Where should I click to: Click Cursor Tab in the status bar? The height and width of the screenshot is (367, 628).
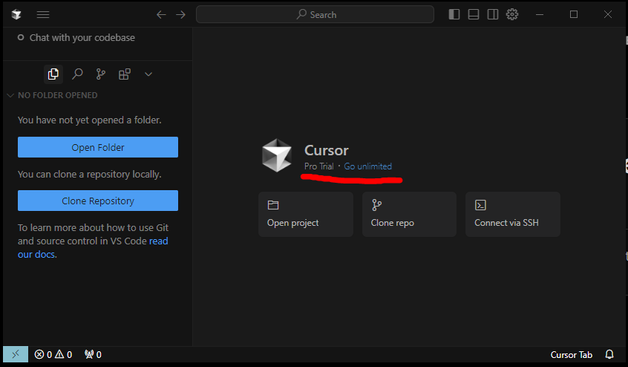click(x=571, y=355)
